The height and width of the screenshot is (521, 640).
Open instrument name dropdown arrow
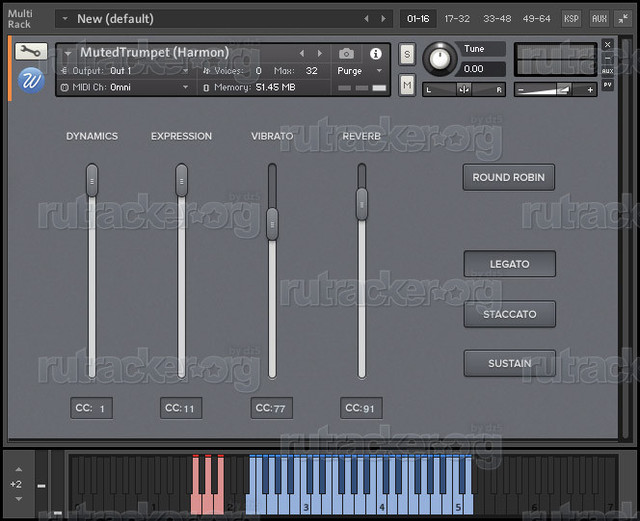(68, 53)
